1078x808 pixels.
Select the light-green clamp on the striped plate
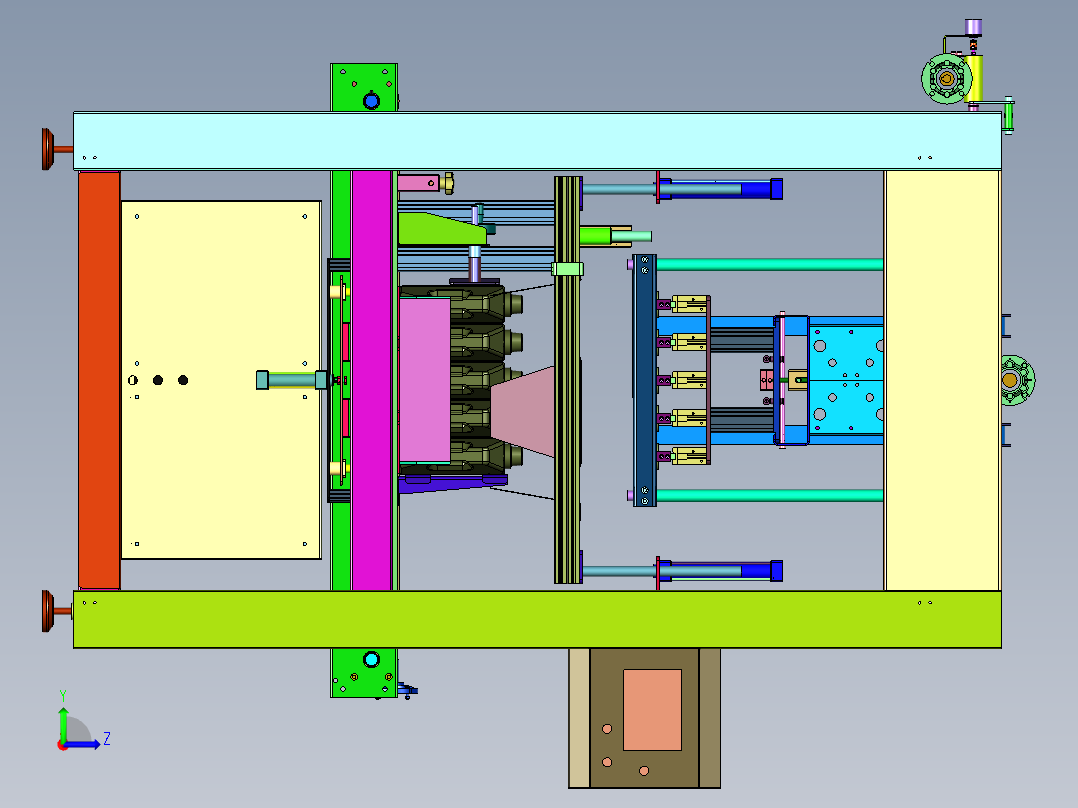pyautogui.click(x=567, y=269)
